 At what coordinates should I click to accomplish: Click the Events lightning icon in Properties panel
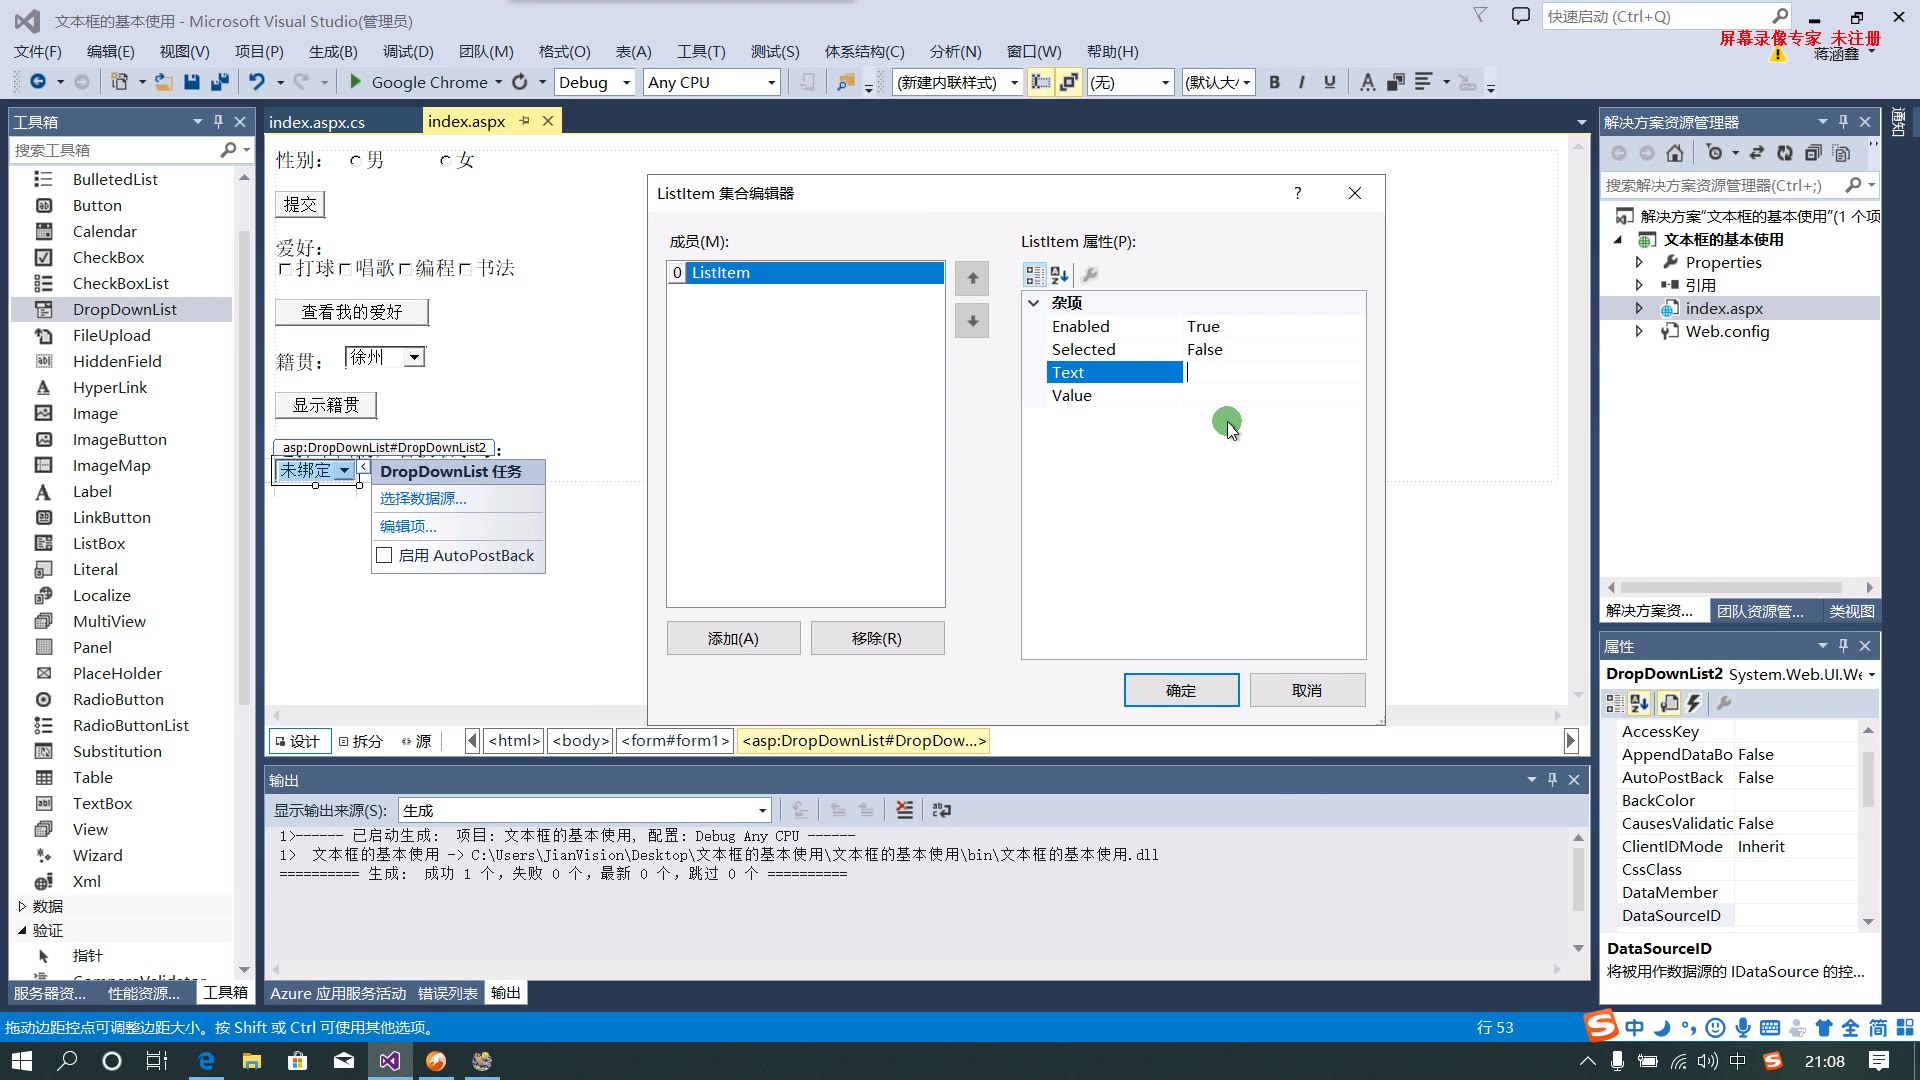tap(1694, 703)
